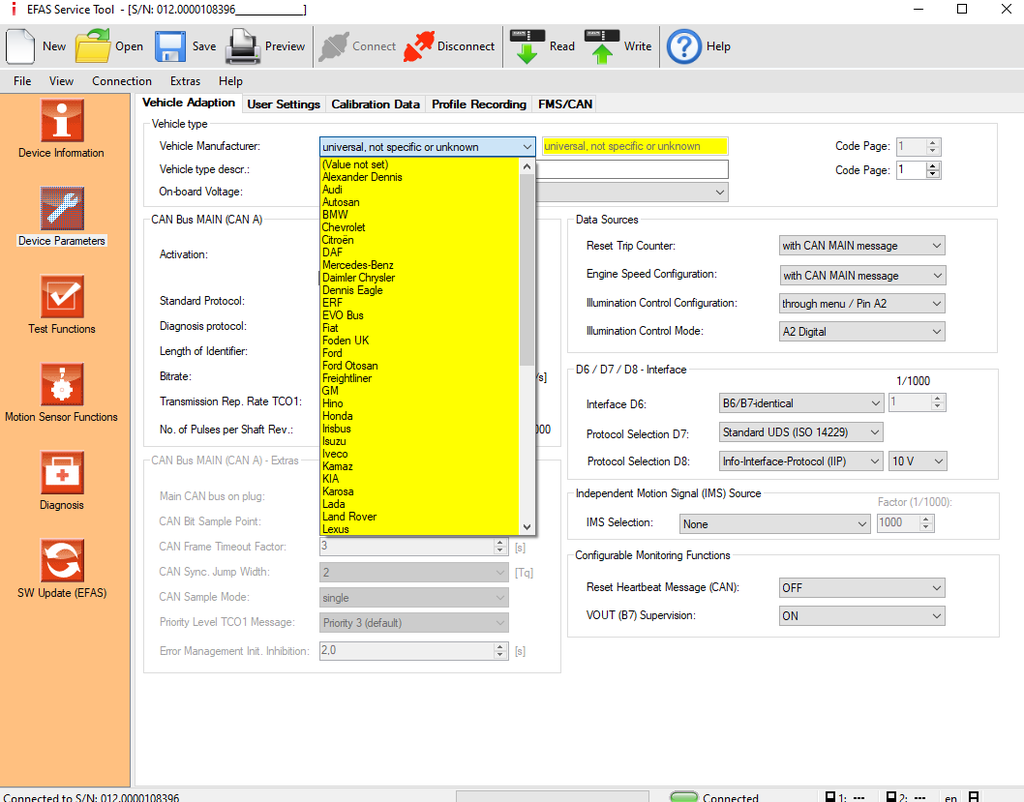Switch to the User Settings tab

[283, 104]
